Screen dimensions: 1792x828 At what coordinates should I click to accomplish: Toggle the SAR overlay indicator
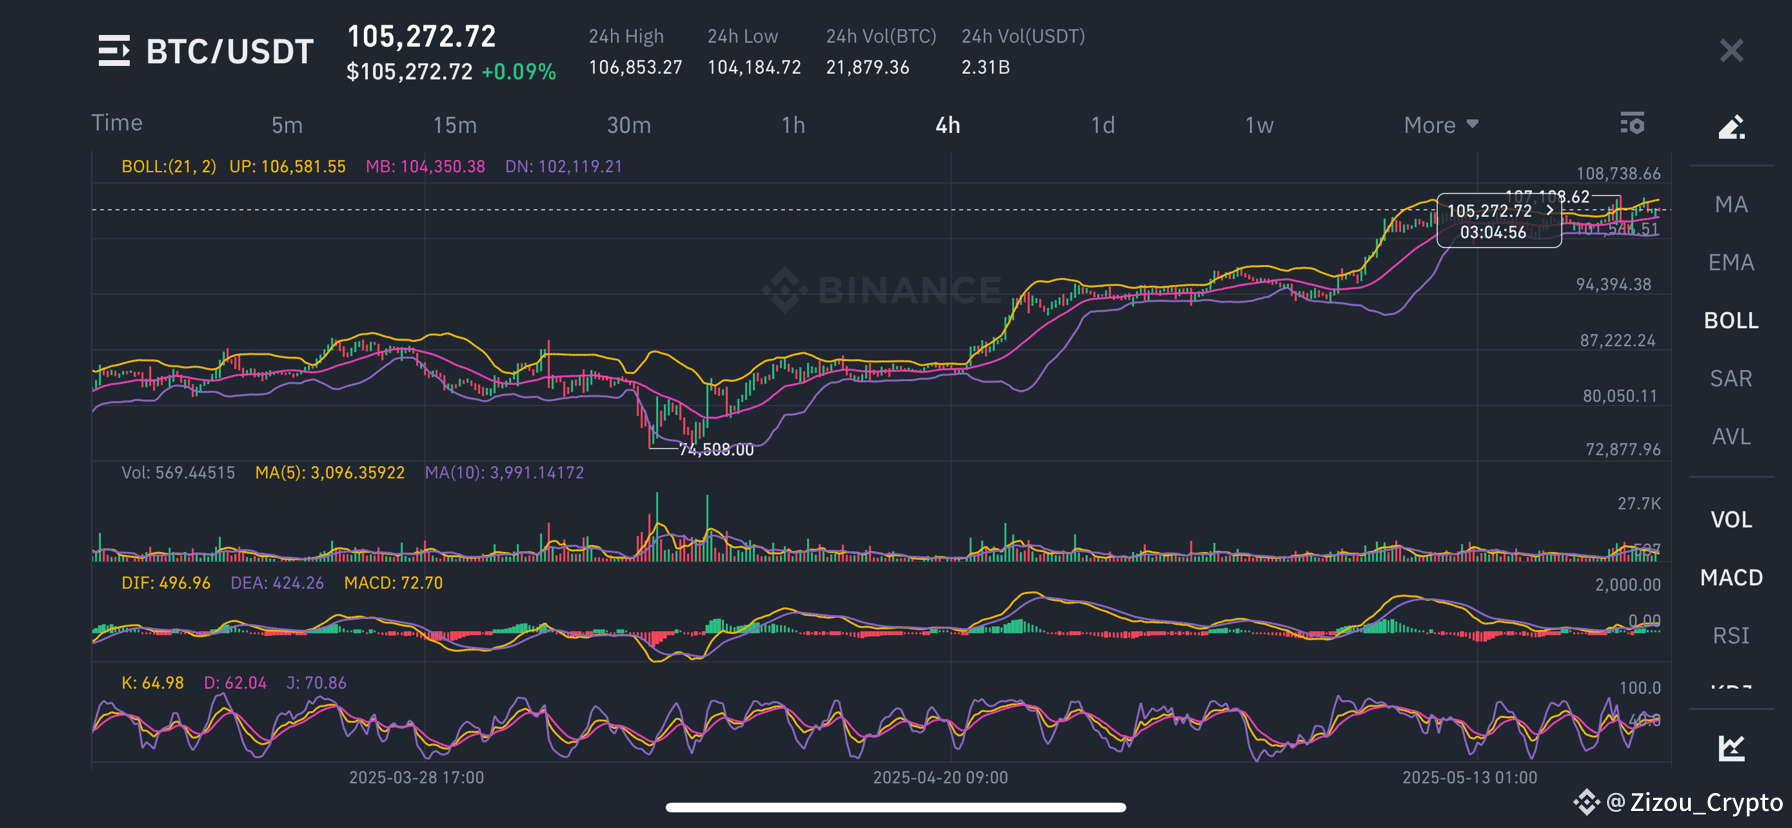click(x=1731, y=379)
